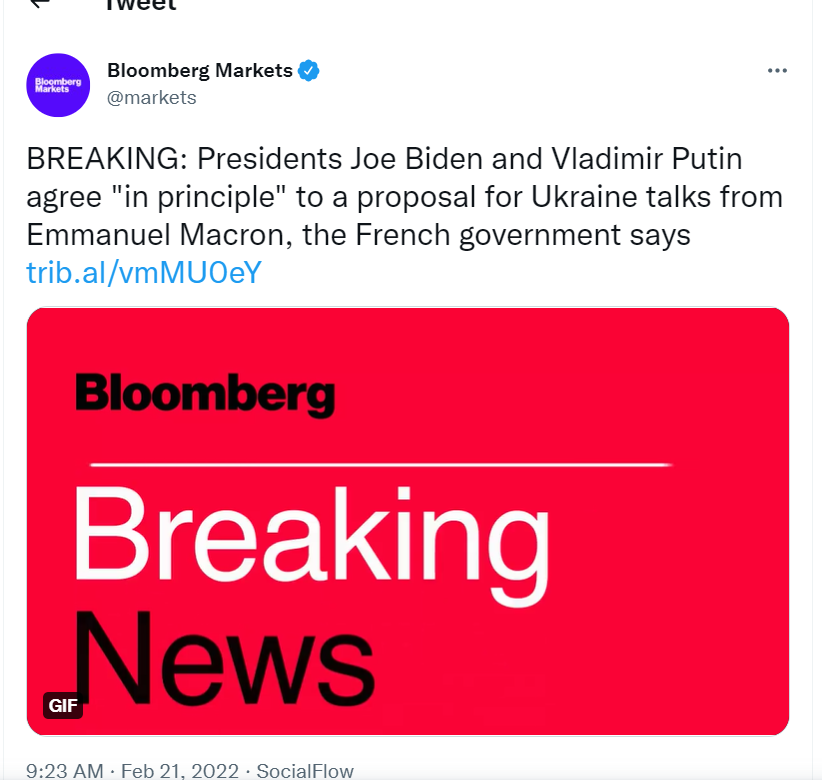Click the Feb 21, 2022 date

click(x=180, y=771)
